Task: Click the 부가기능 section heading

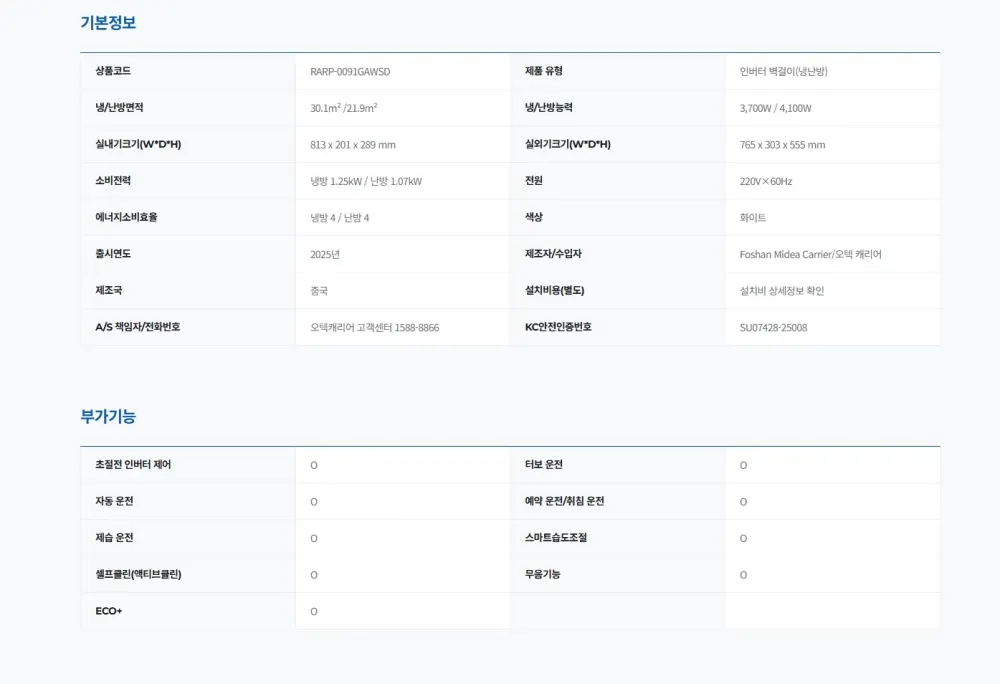Action: click(108, 417)
